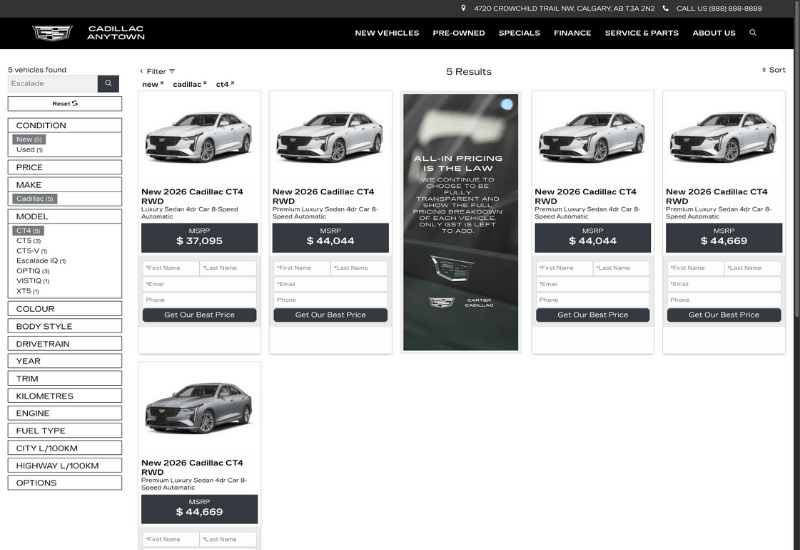This screenshot has height=550, width=800.
Task: Remove the 'new' filter tag
Action: click(x=162, y=84)
